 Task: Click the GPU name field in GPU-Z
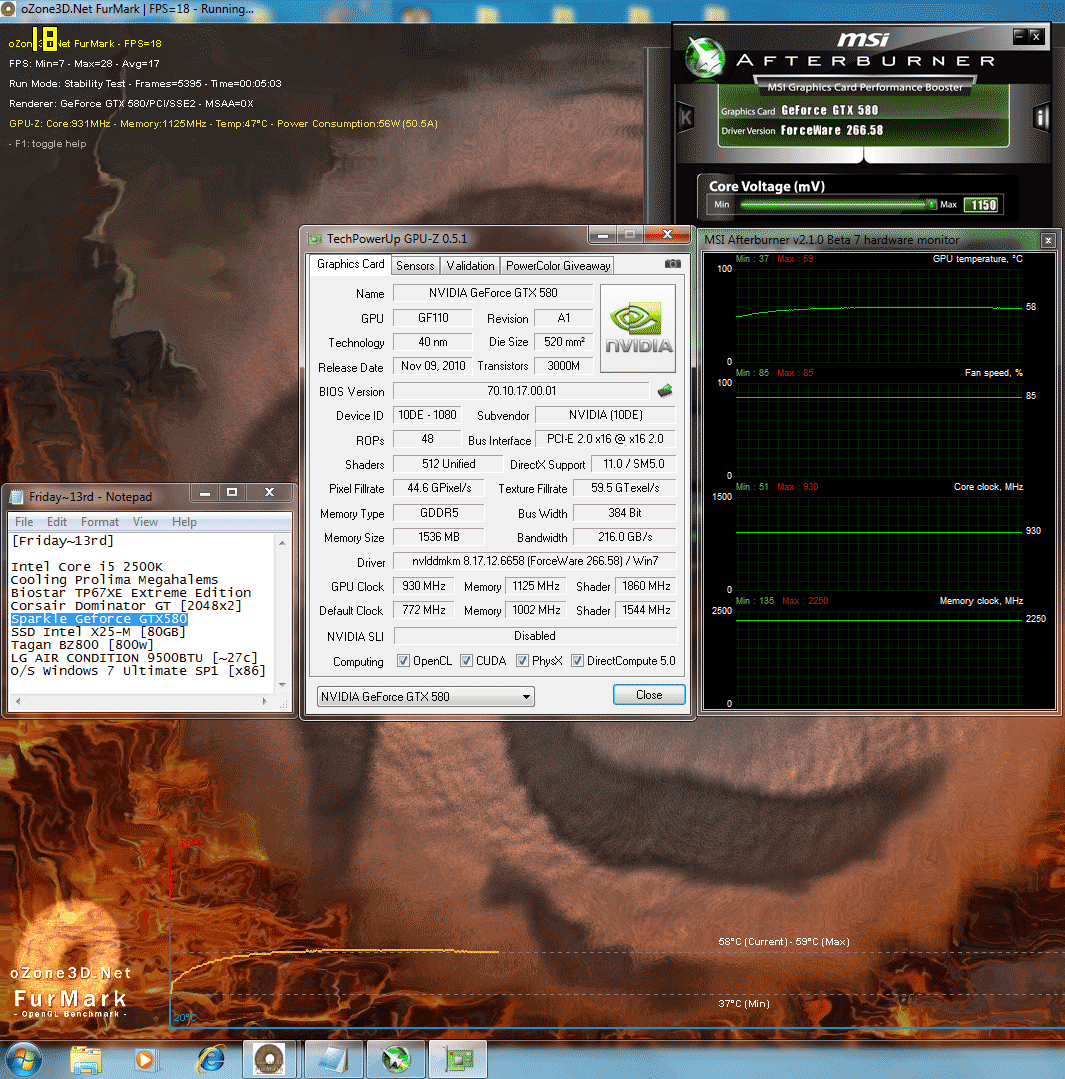click(x=493, y=293)
